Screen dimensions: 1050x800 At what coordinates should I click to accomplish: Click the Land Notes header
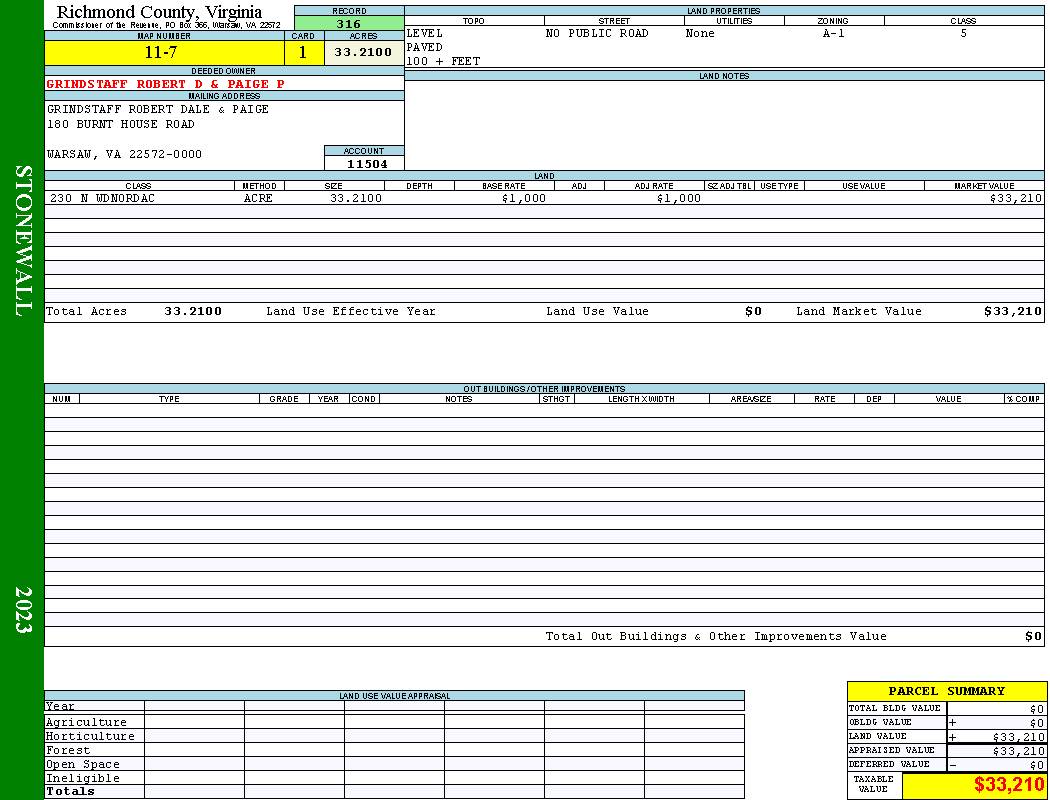tap(724, 76)
